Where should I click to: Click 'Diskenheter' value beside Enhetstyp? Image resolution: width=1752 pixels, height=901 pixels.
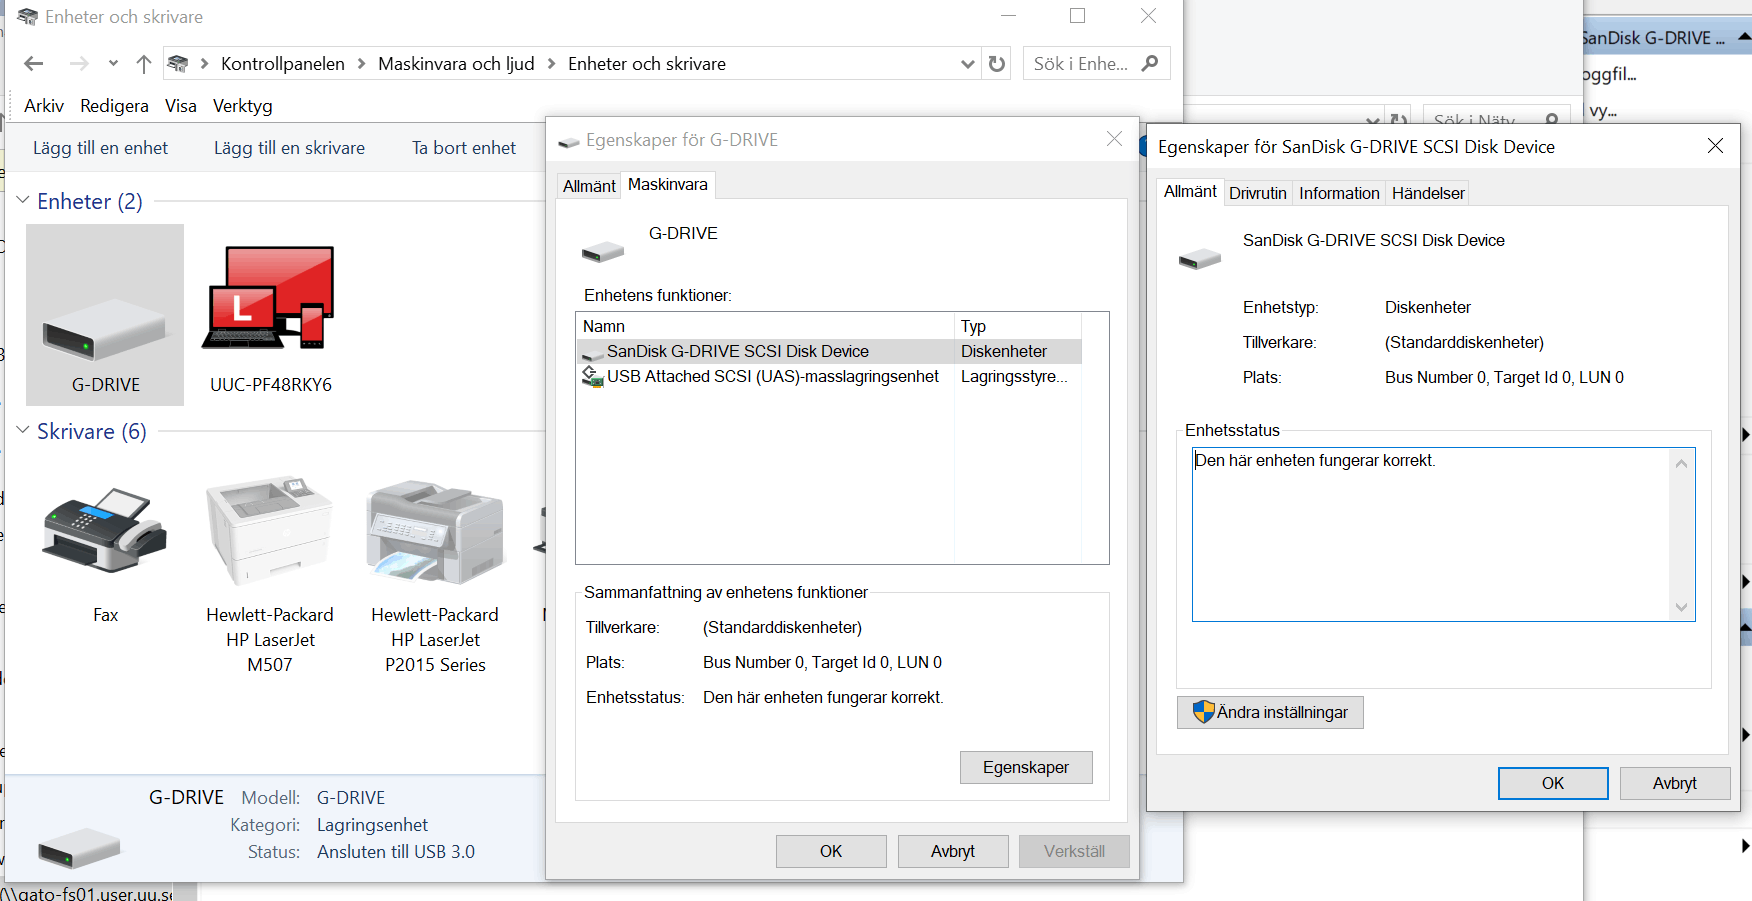[x=1427, y=307]
